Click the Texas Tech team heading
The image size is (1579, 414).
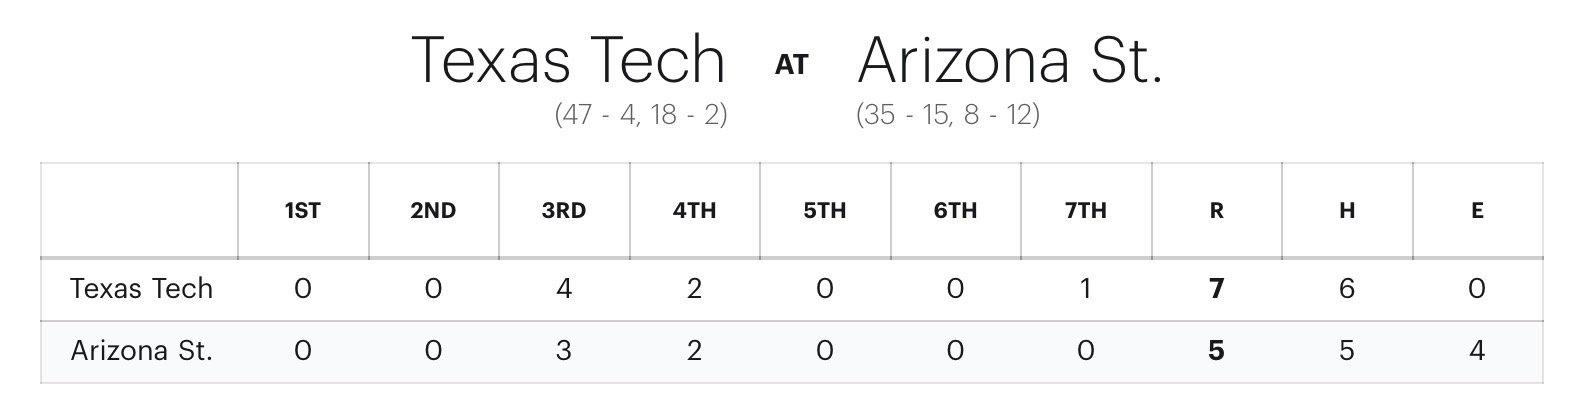(567, 60)
